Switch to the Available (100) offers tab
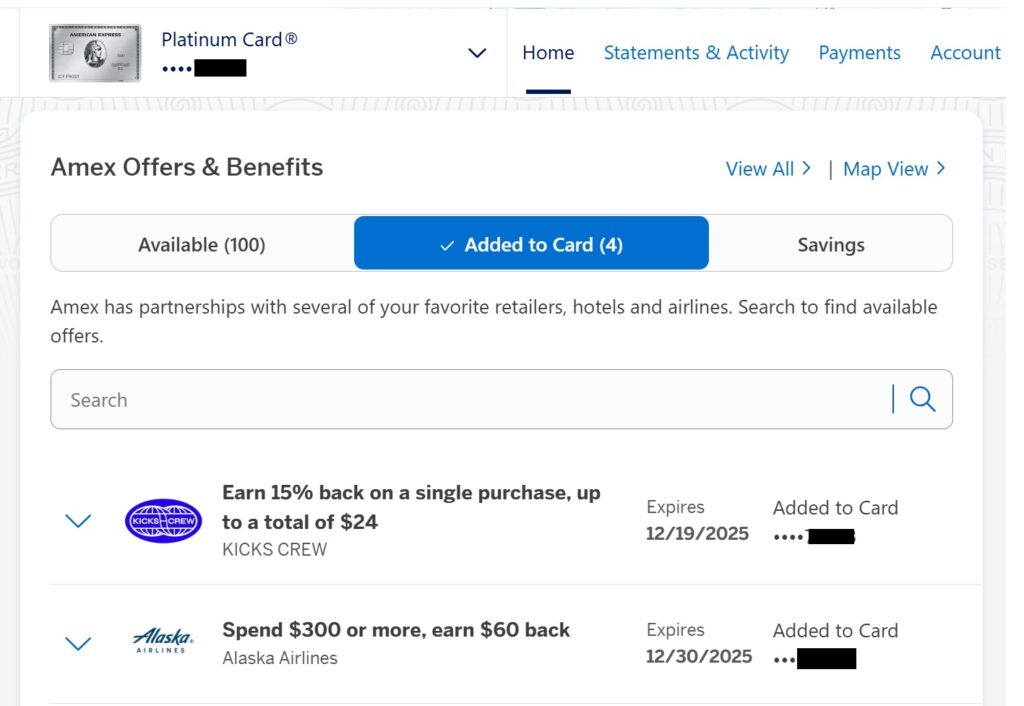Screen dimensions: 1024x706 point(202,244)
